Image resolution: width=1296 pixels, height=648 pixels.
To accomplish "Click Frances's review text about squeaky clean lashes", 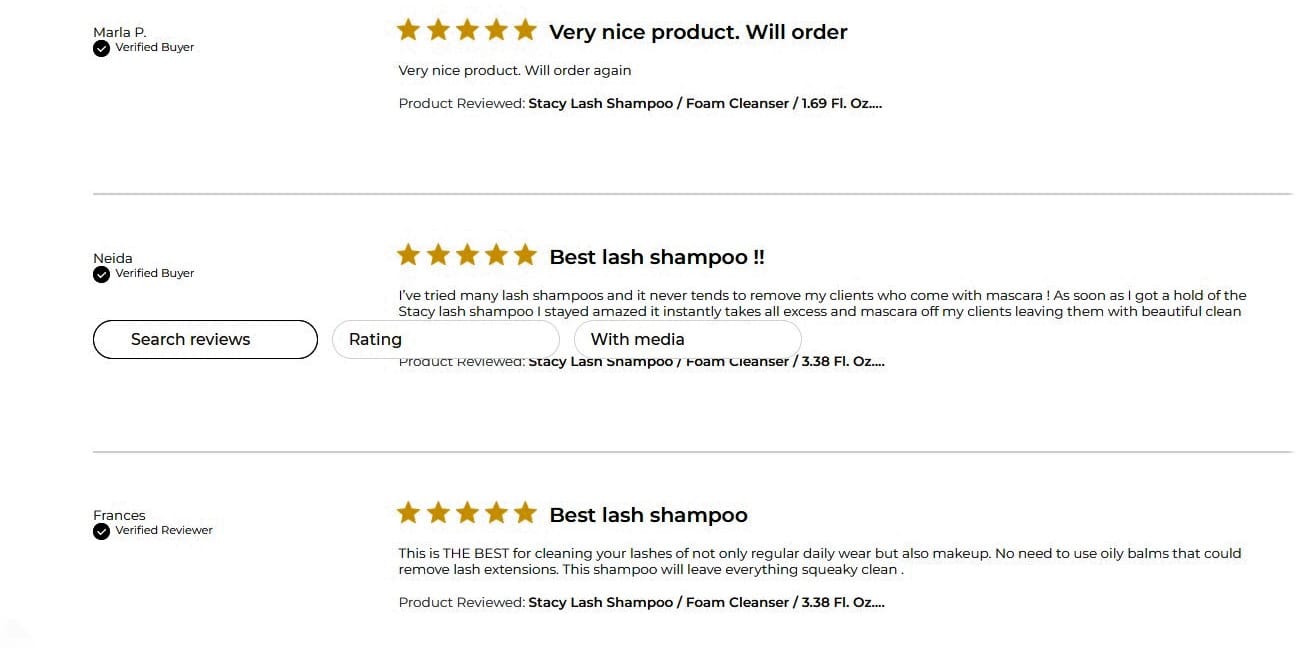I will pos(819,561).
